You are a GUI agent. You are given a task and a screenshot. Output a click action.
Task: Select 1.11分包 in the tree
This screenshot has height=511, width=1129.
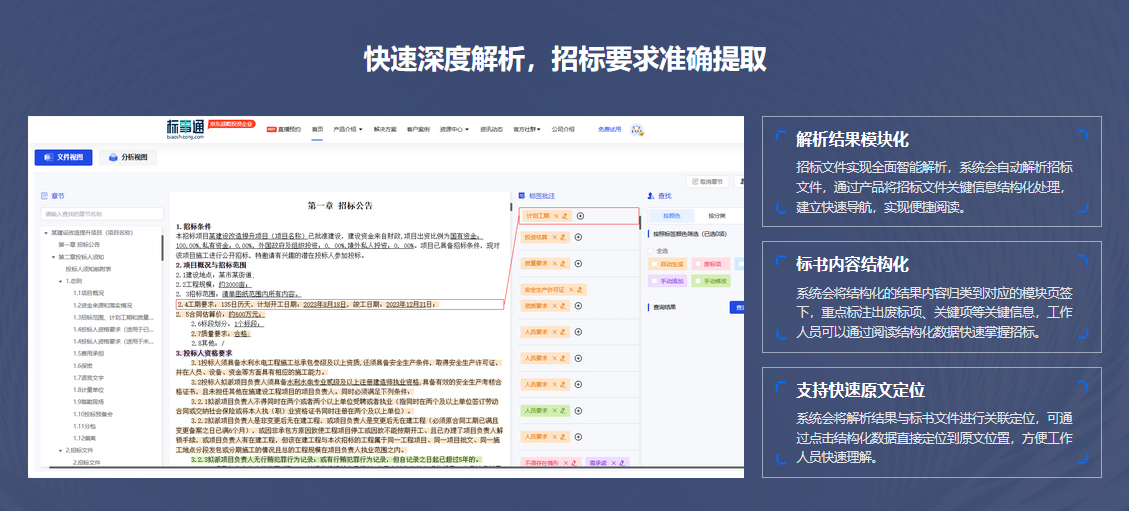tap(84, 426)
